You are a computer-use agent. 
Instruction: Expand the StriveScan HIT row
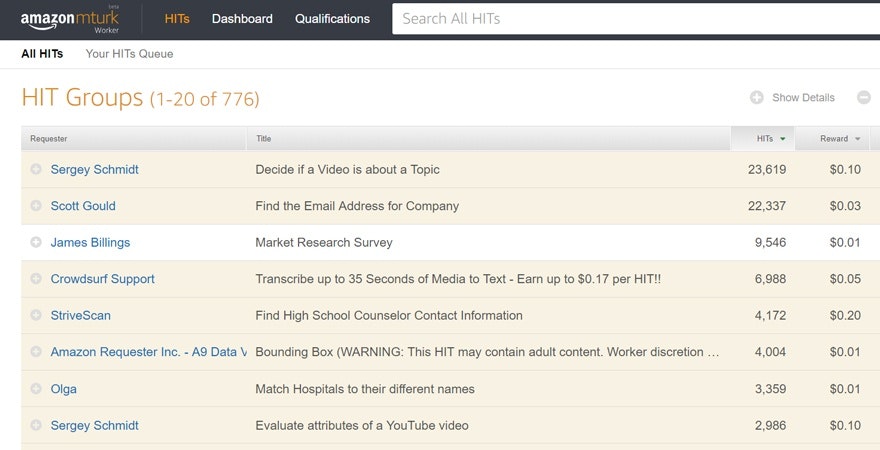click(x=36, y=316)
